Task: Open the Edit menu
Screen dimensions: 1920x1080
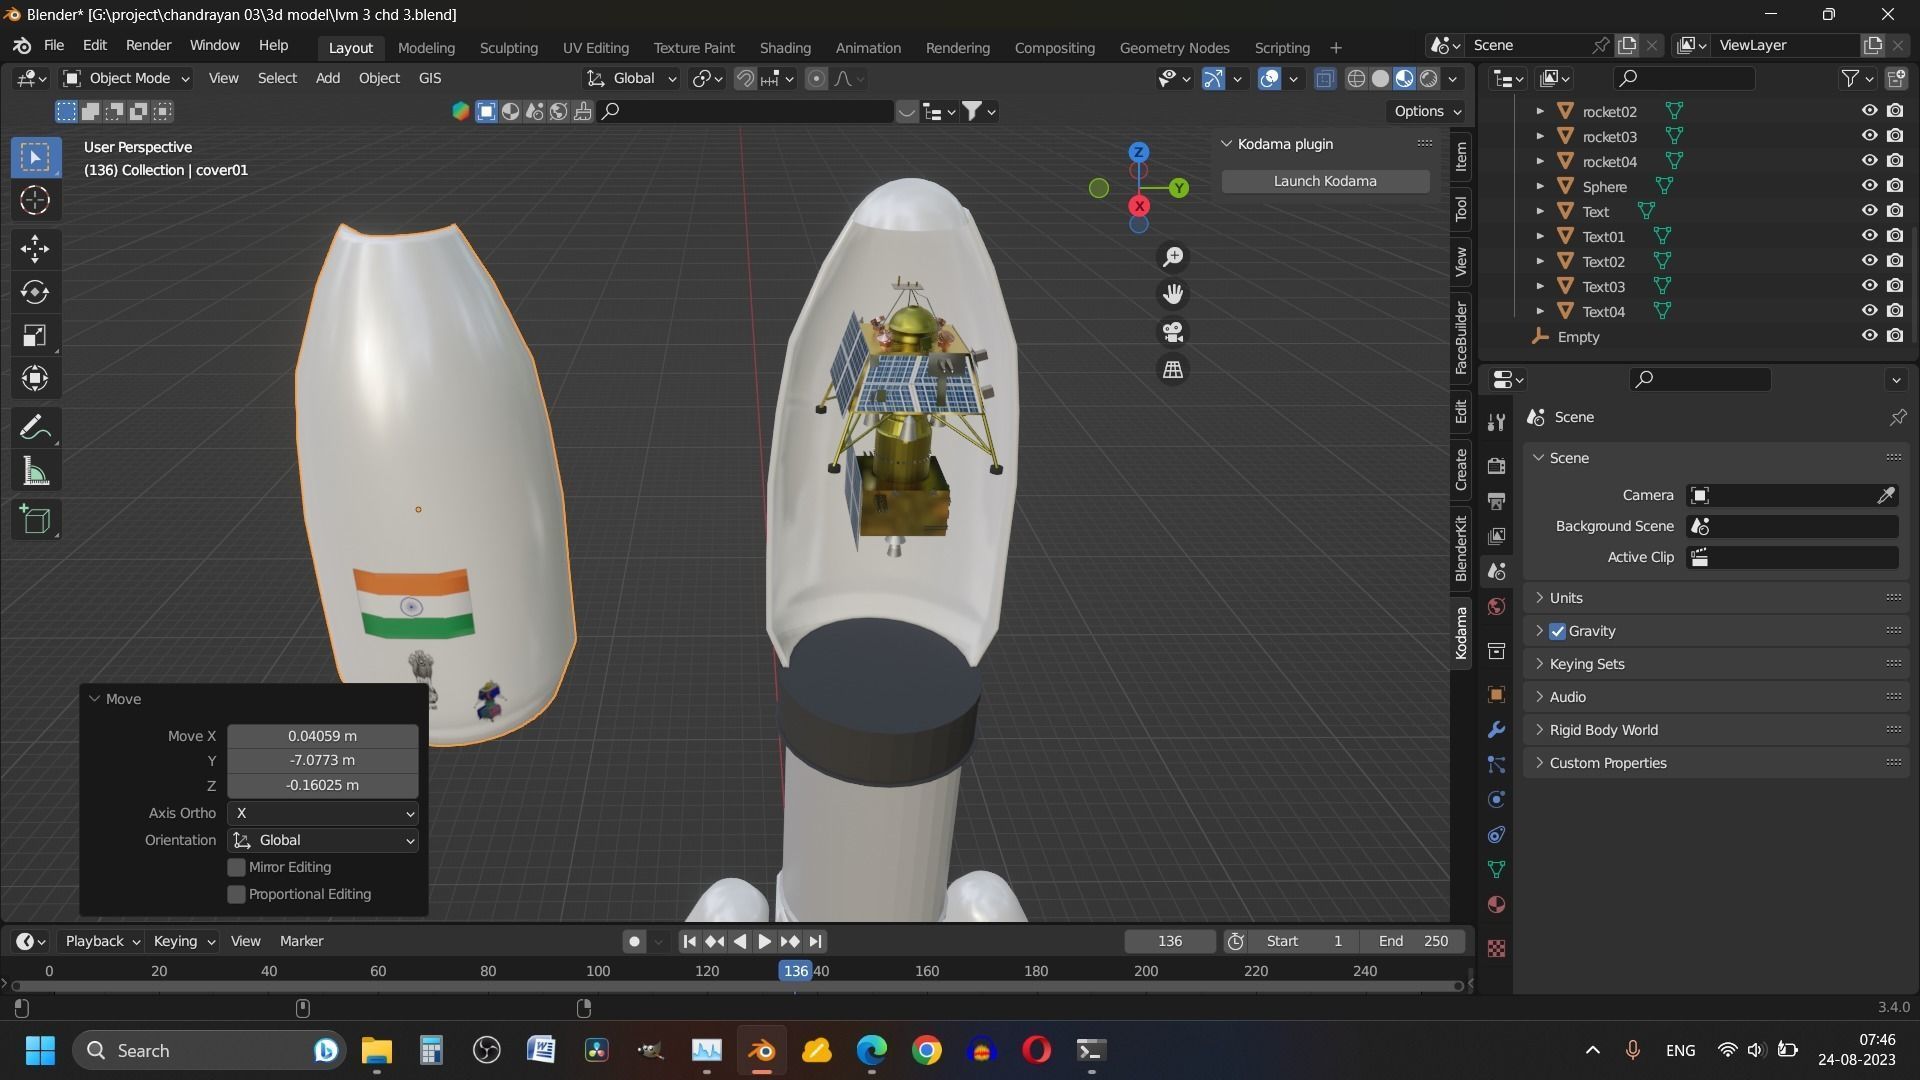Action: (93, 45)
